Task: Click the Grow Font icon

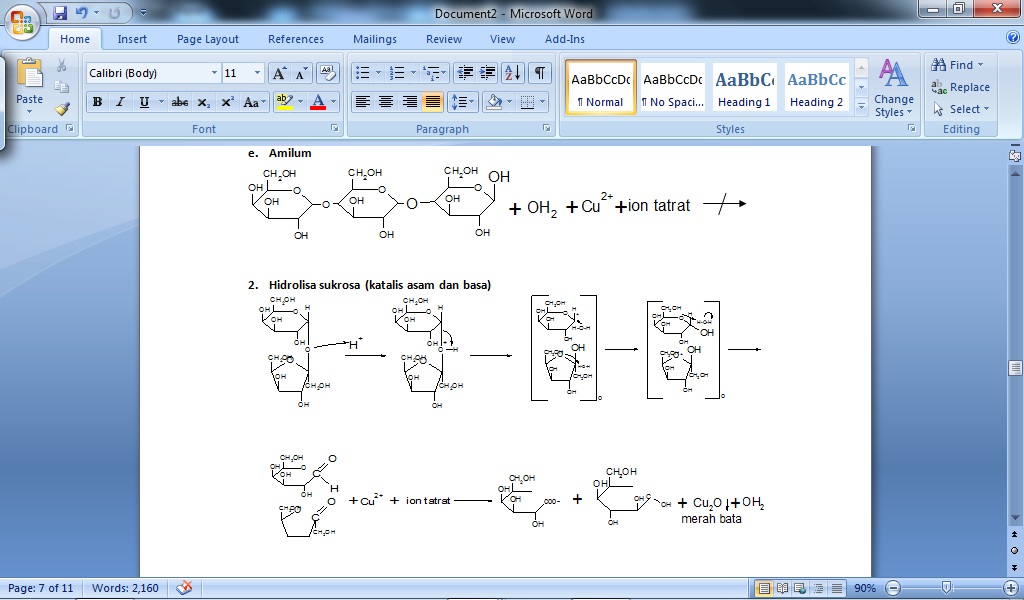Action: tap(279, 72)
